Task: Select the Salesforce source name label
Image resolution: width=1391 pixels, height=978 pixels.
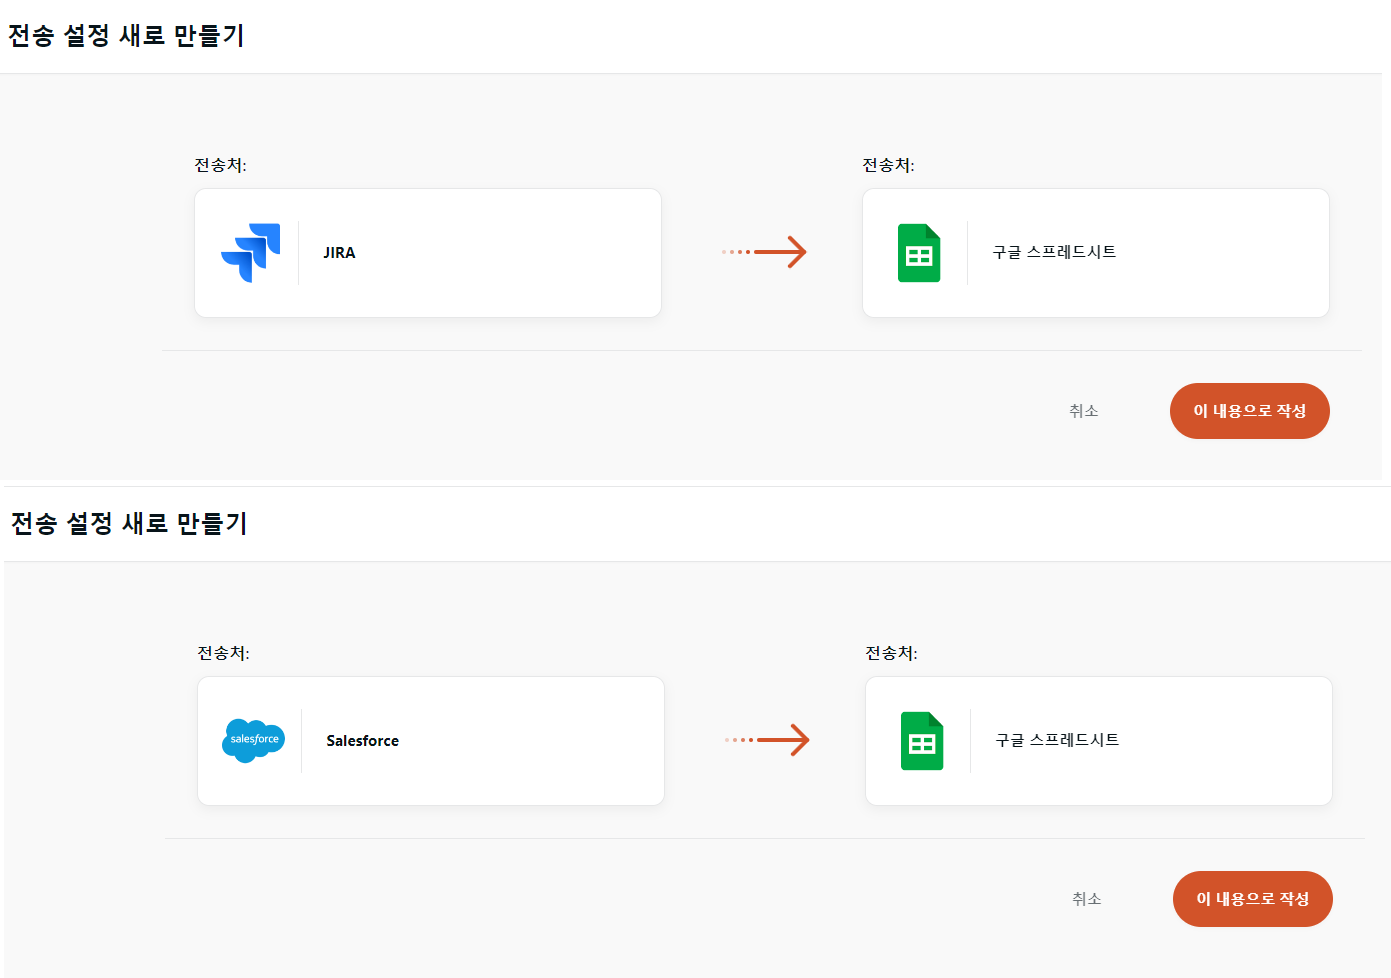Action: click(362, 741)
